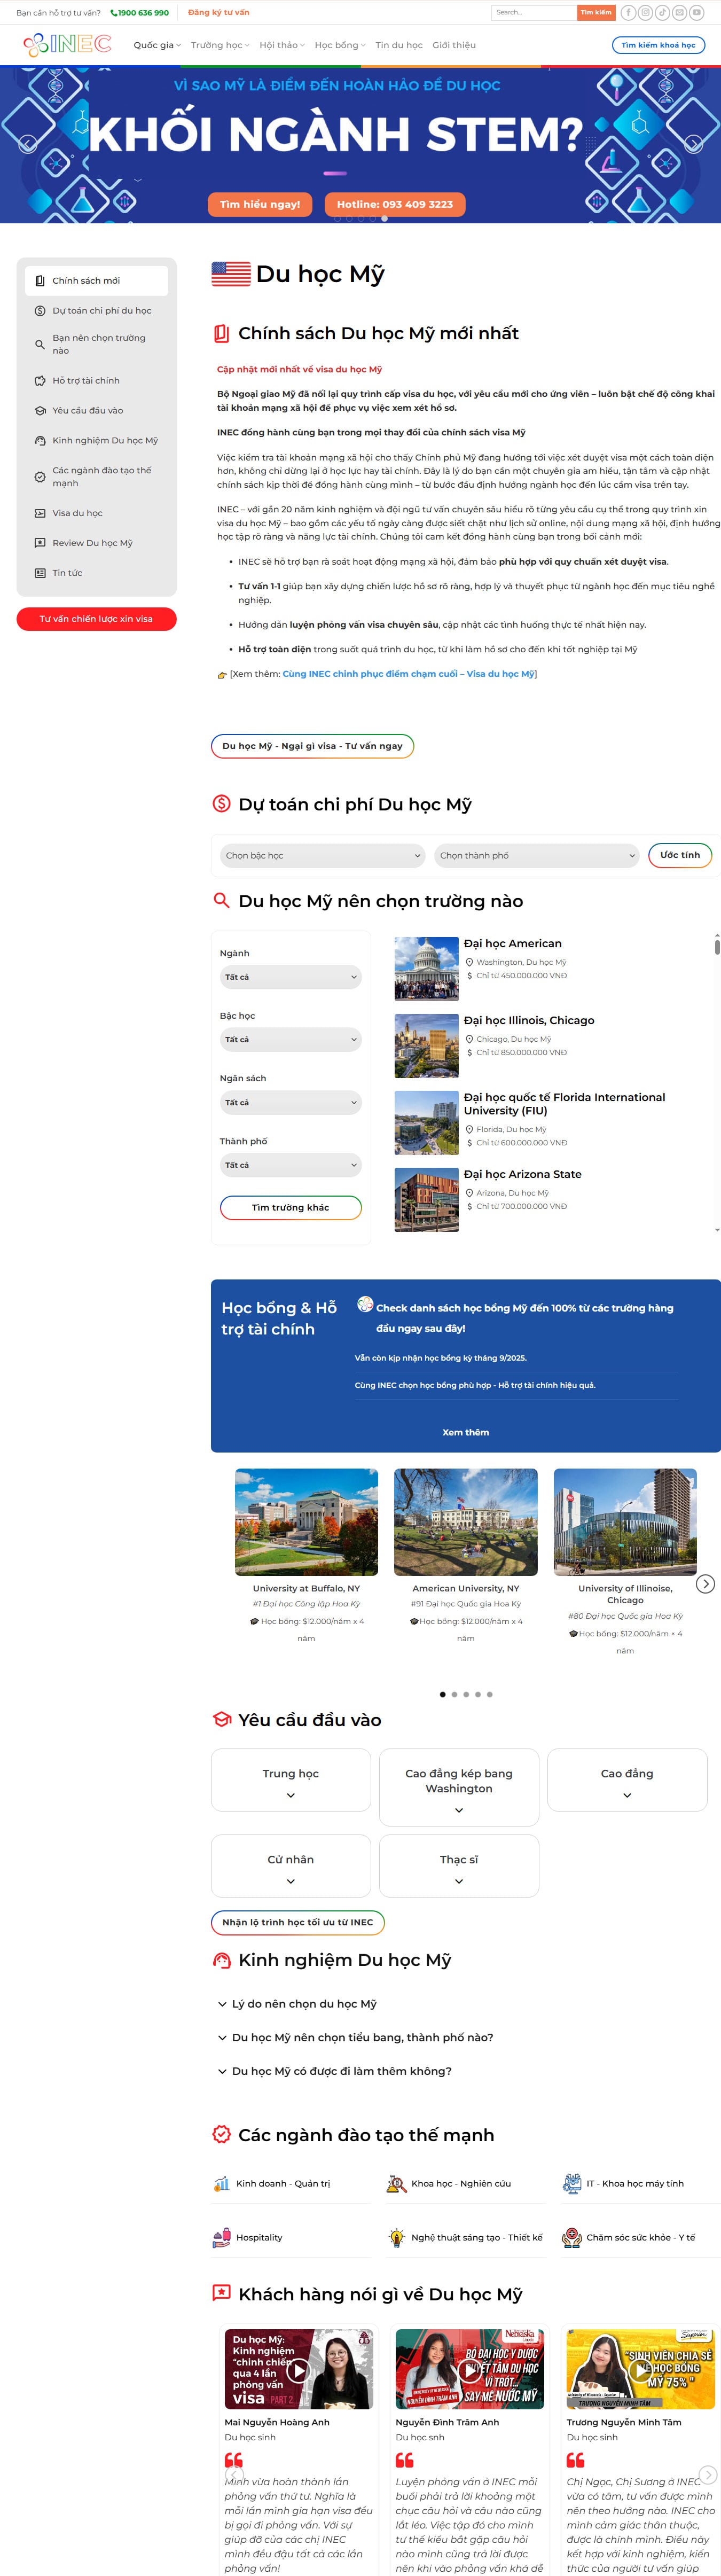Click the Bạn nên chọn trường search sidebar icon

tap(40, 344)
